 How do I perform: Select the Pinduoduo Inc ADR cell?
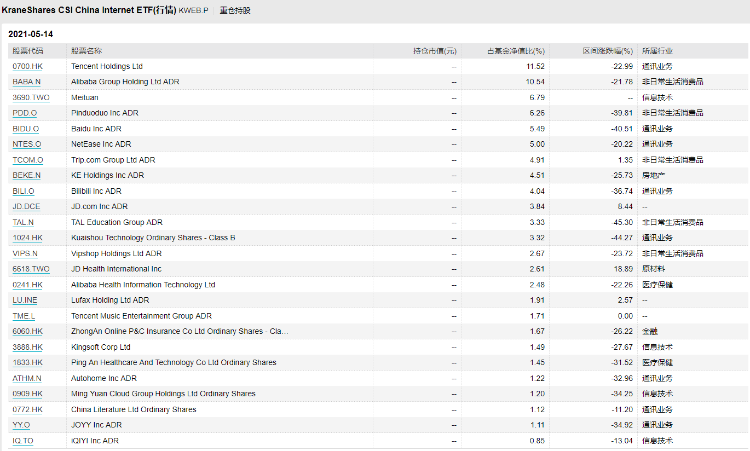click(105, 113)
